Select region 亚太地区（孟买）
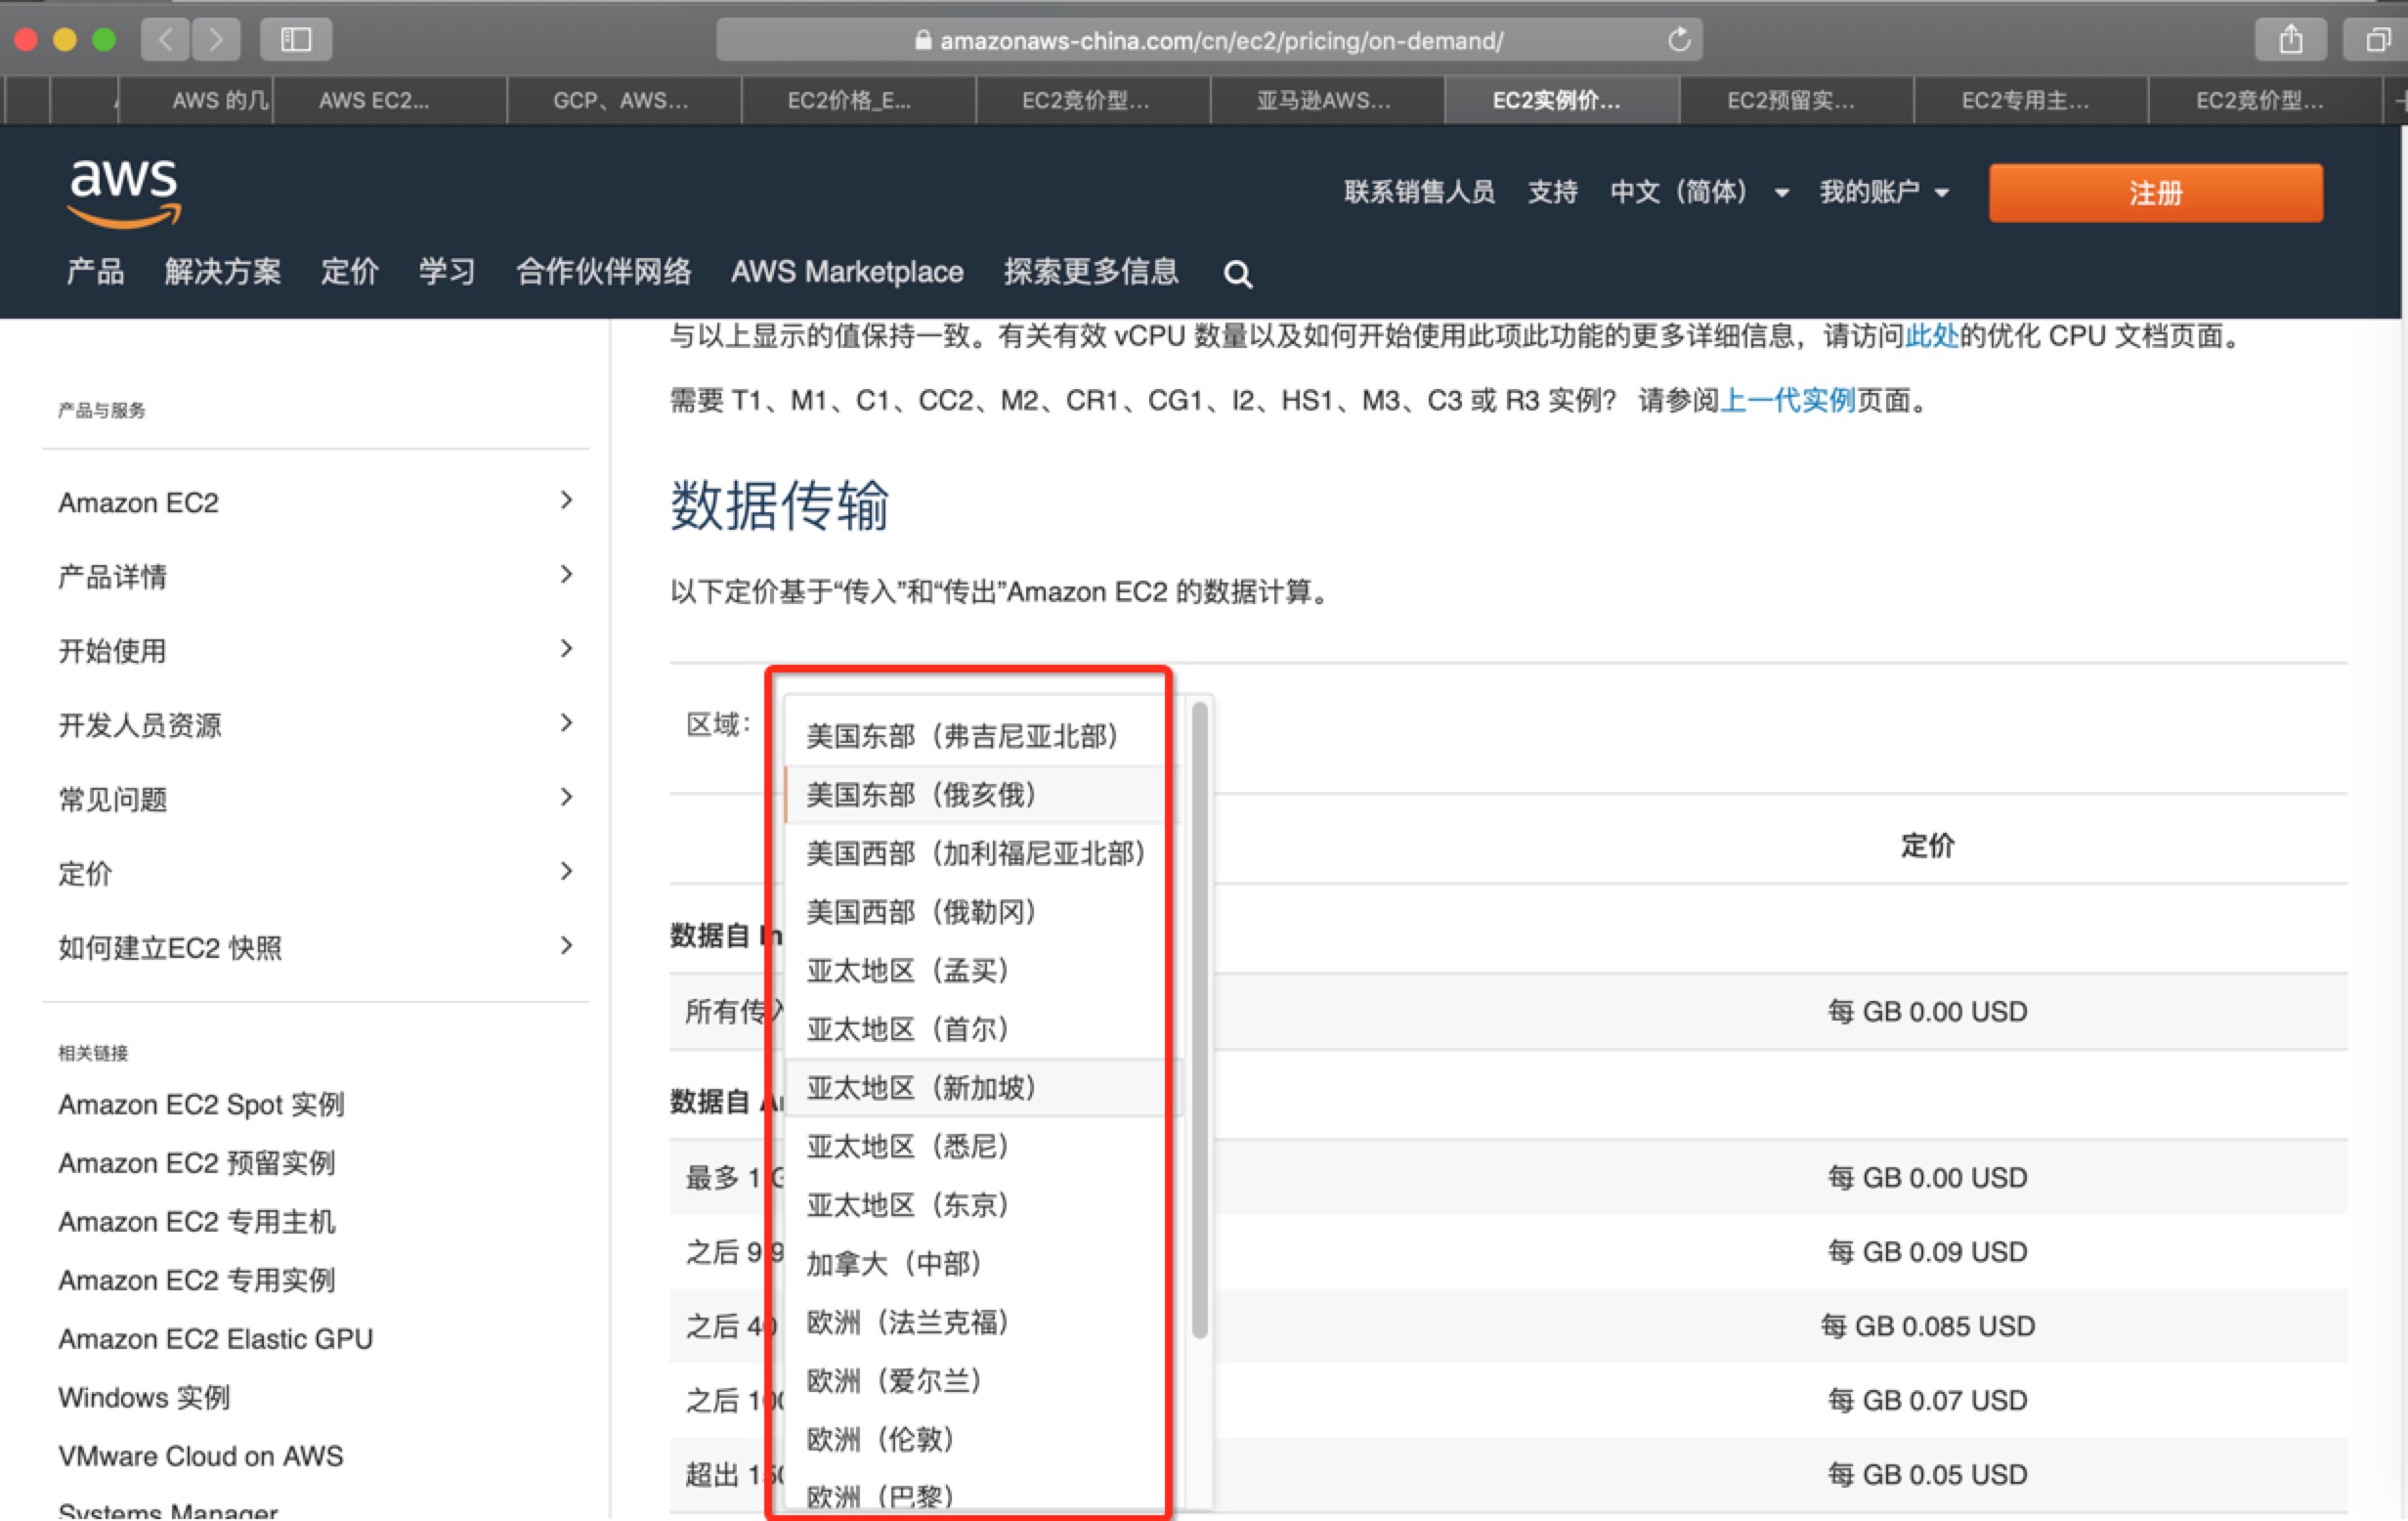Image resolution: width=2408 pixels, height=1521 pixels. pos(984,970)
